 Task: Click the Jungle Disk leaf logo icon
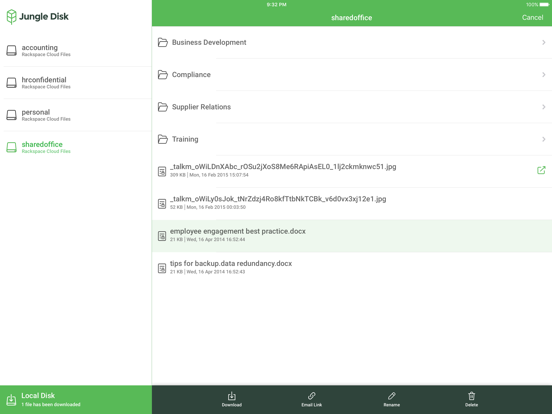coord(11,17)
